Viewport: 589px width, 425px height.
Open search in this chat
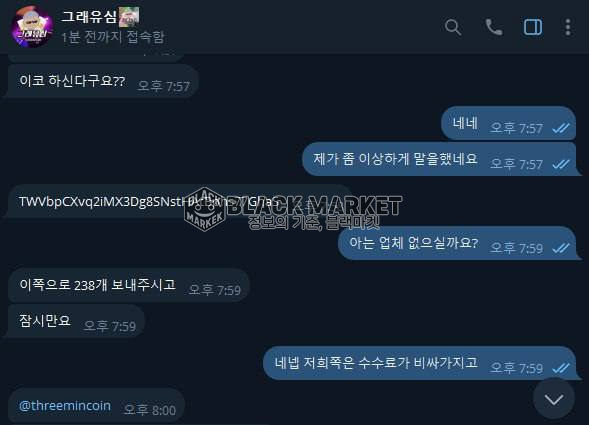(453, 27)
